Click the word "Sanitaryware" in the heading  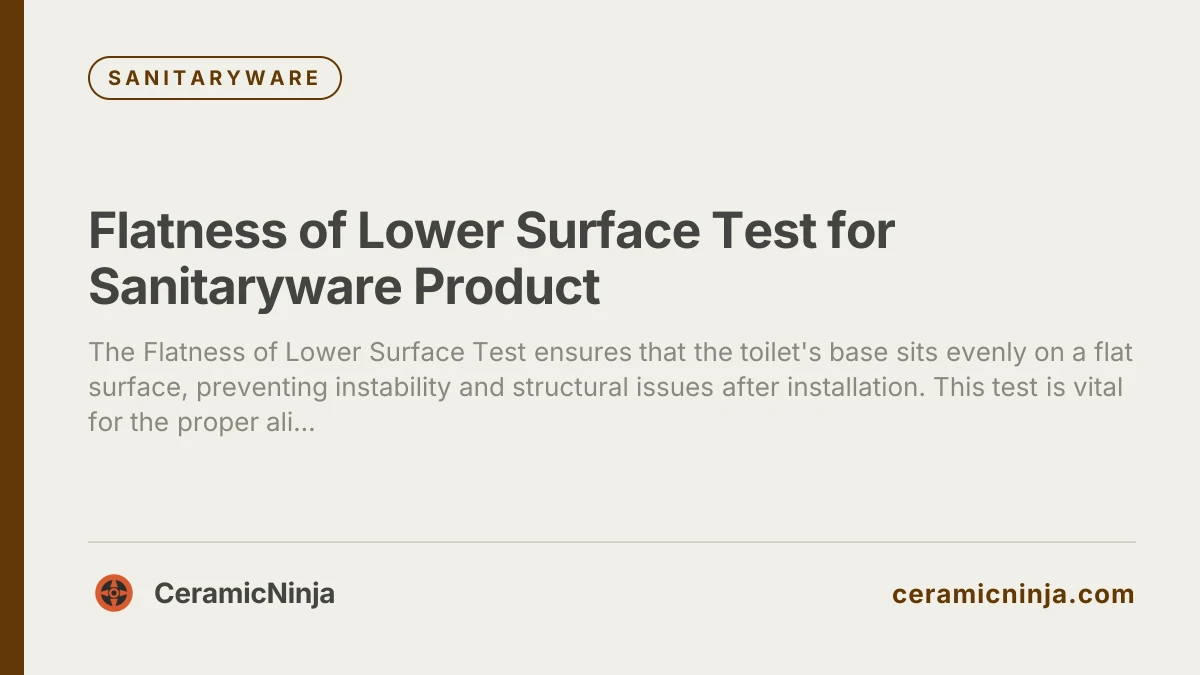(x=244, y=287)
